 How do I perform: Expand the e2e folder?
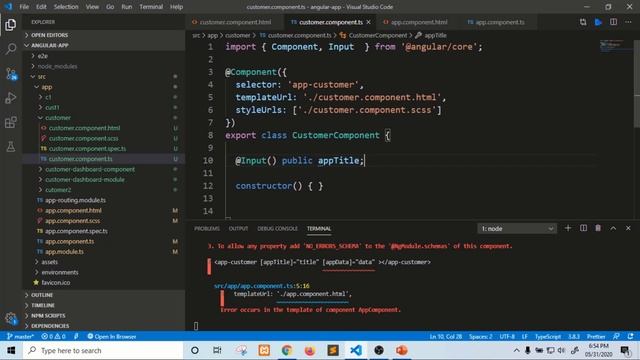click(x=104, y=56)
